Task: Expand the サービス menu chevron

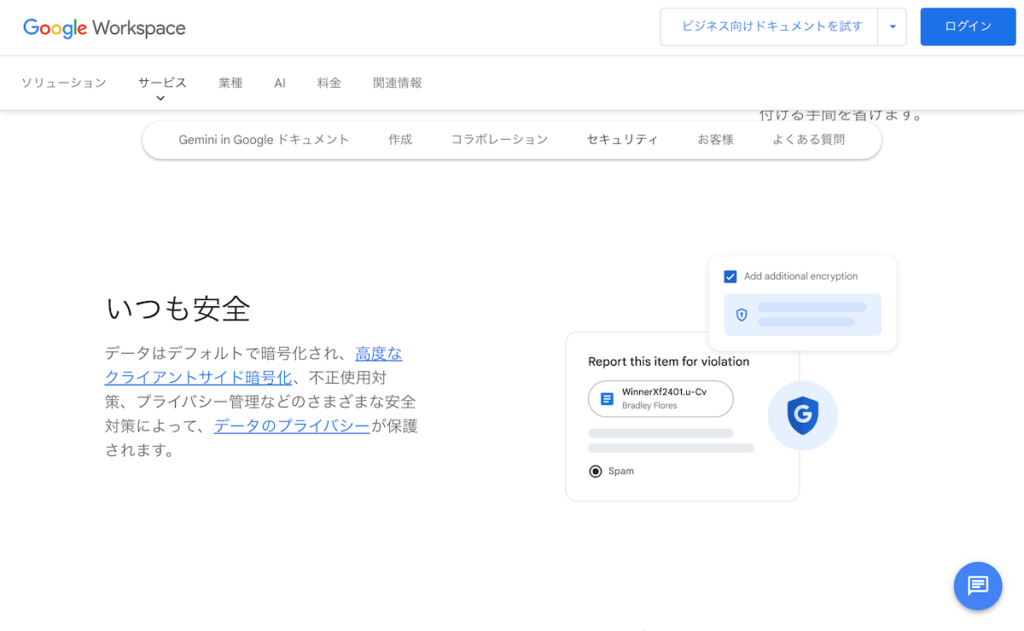Action: tap(161, 98)
